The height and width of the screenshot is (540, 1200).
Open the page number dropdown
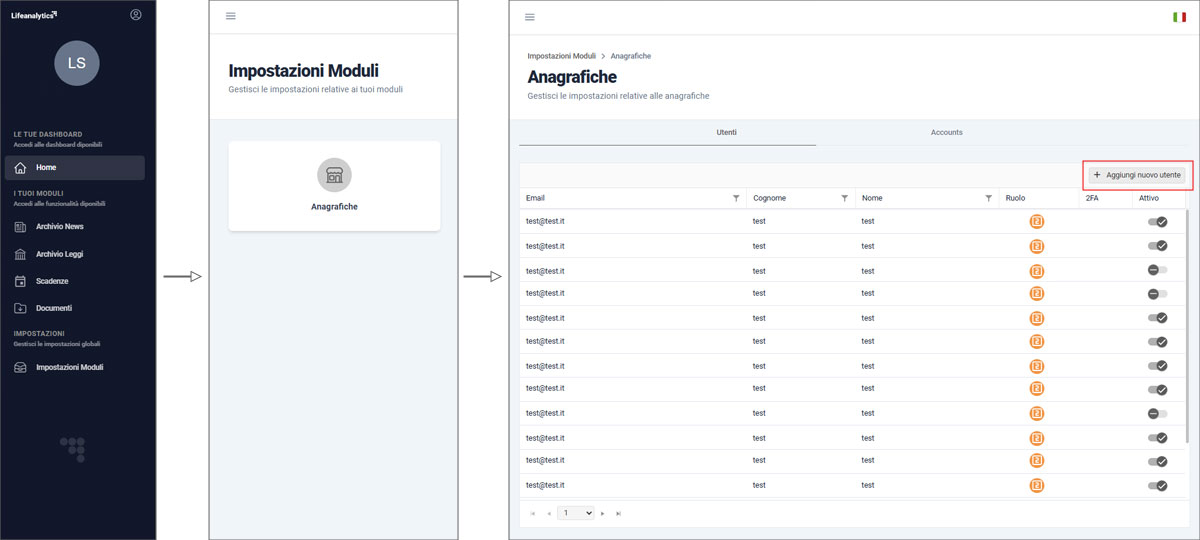click(576, 513)
